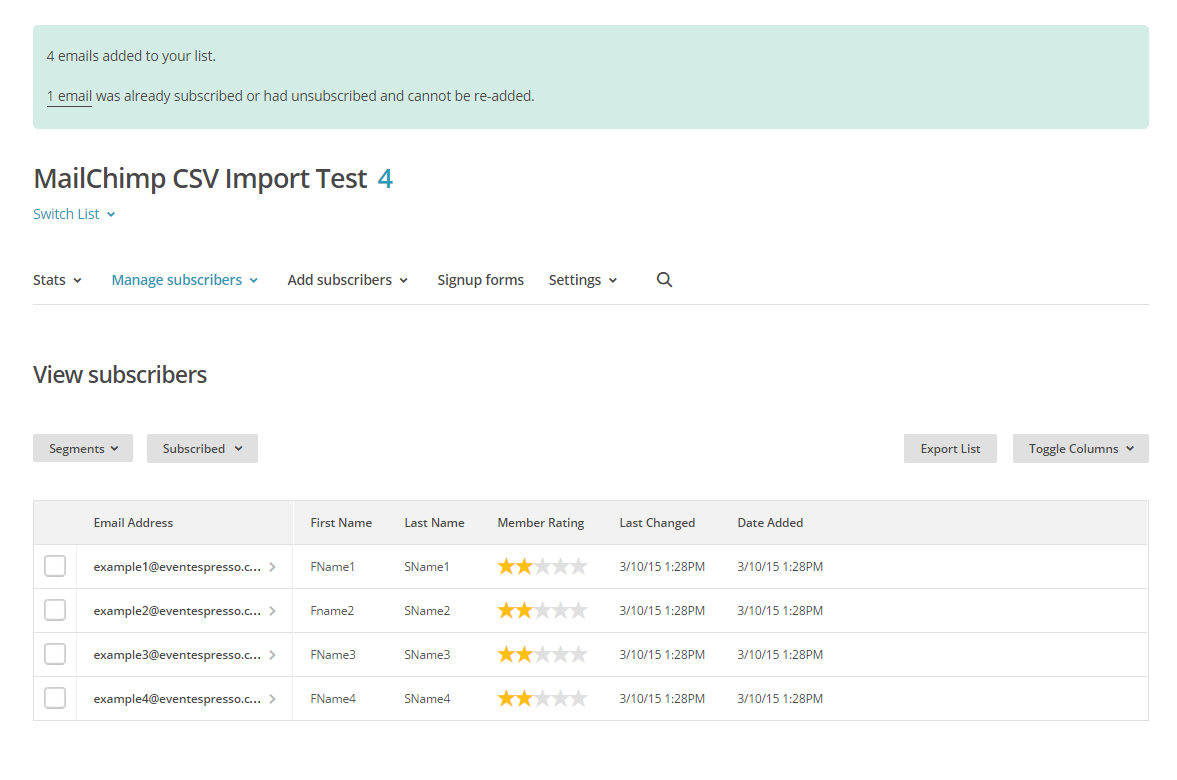Sort by Email Address column header
1177x780 pixels.
(x=133, y=523)
